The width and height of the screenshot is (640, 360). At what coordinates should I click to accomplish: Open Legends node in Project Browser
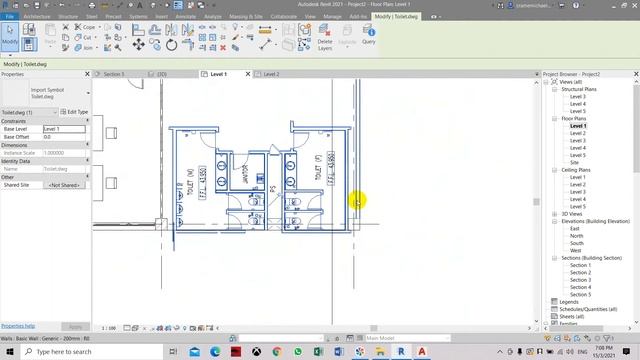coord(569,302)
